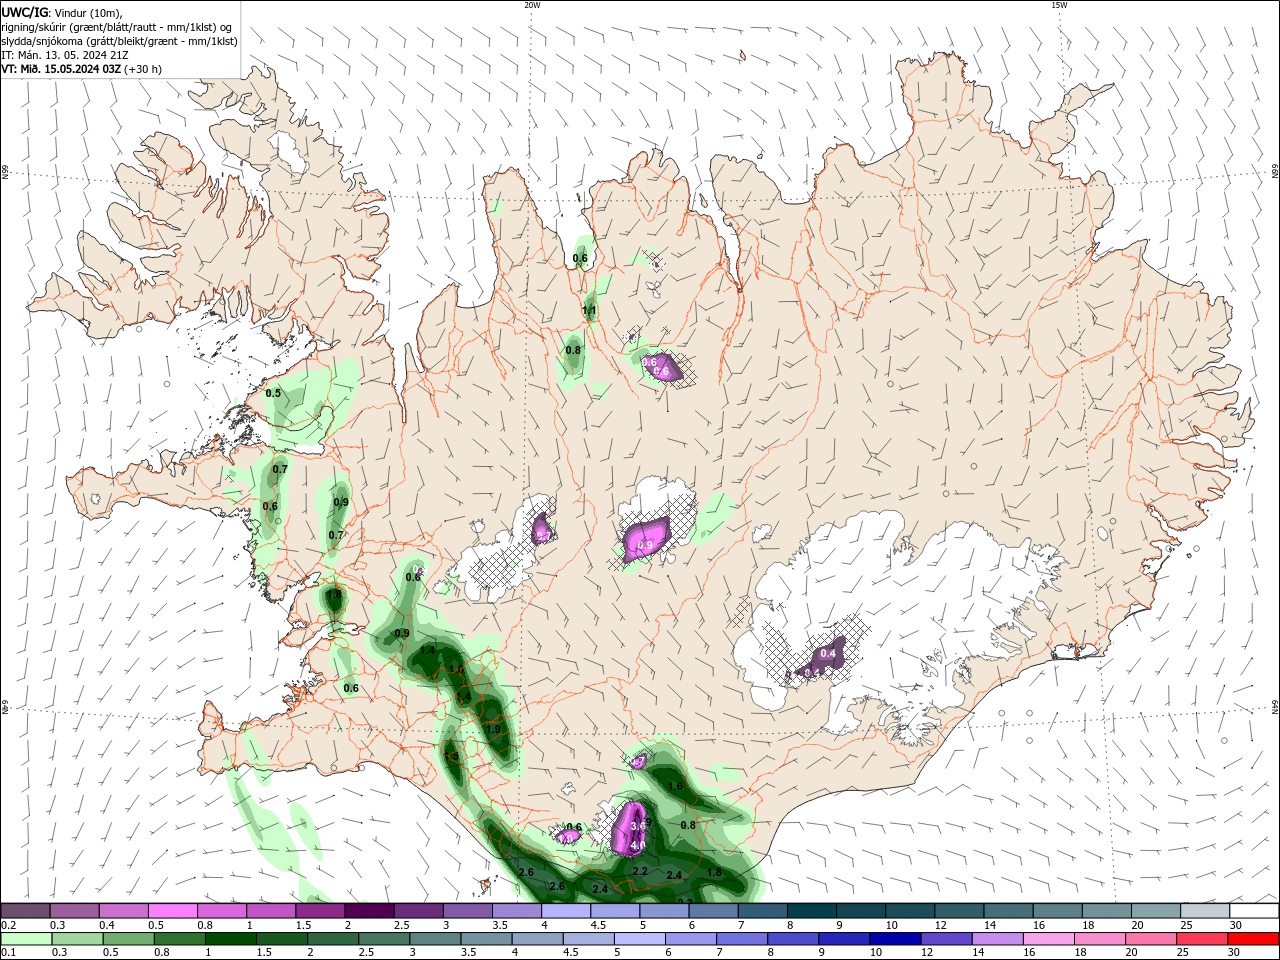
Task: Click the light periwinkle 4 mm snow legend swatch
Action: 566,911
